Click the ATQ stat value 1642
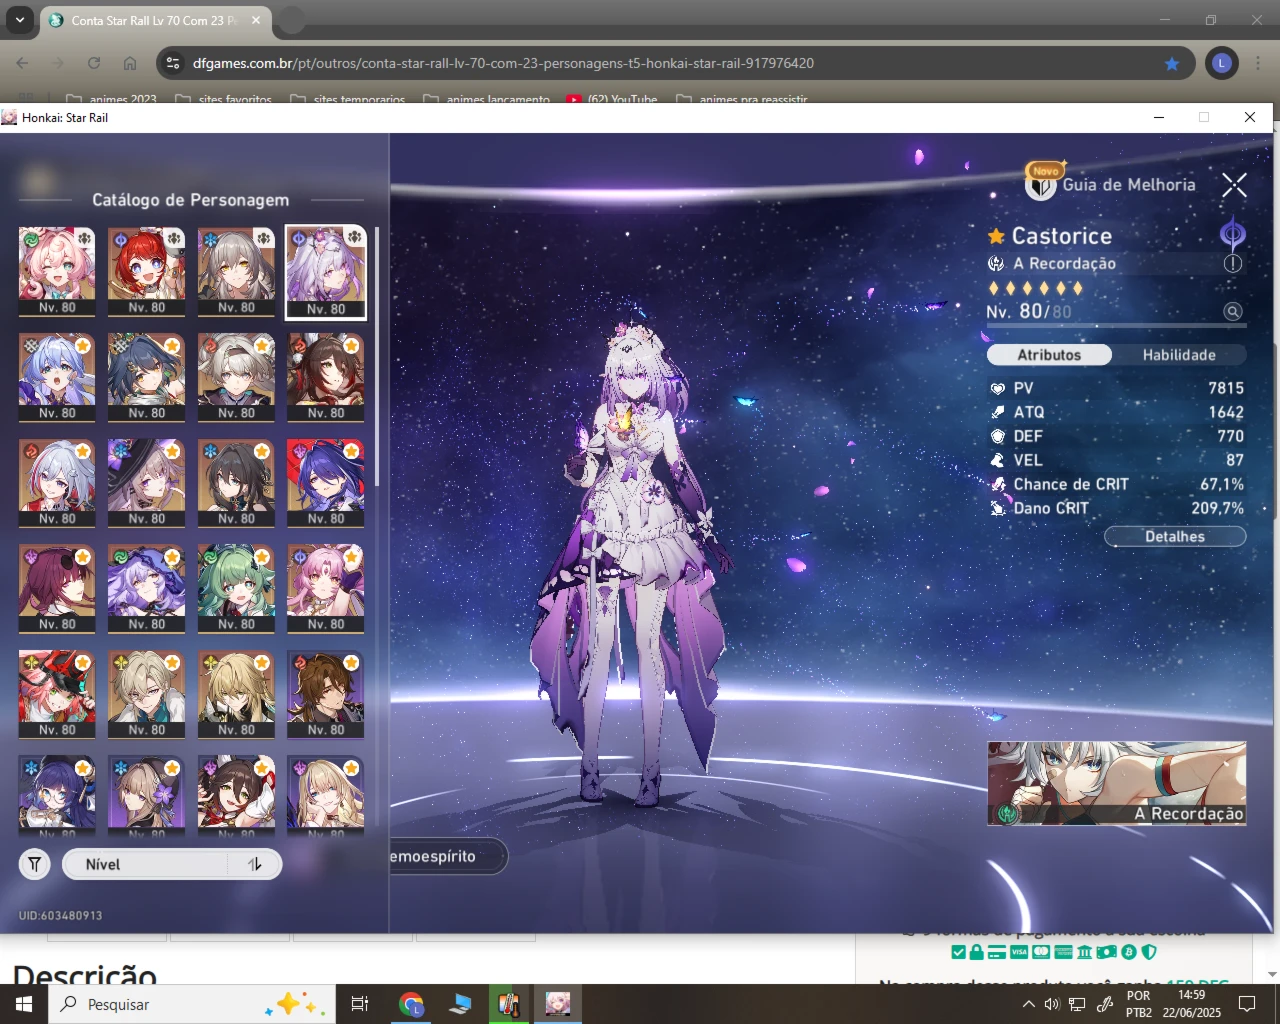Image resolution: width=1280 pixels, height=1024 pixels. pos(1226,412)
